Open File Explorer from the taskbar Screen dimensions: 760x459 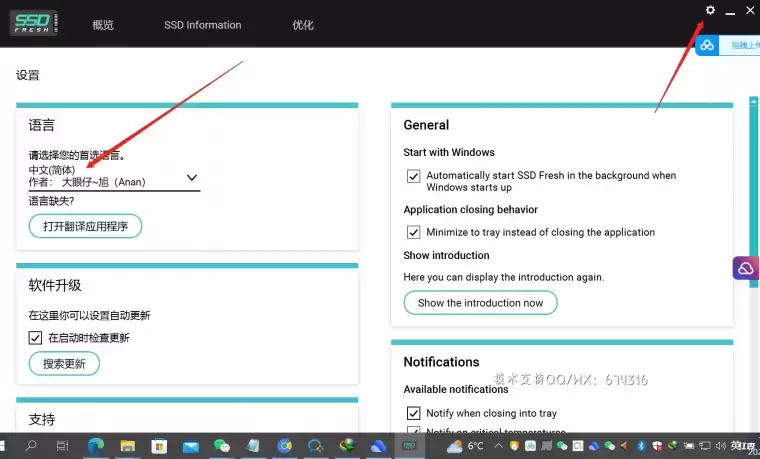128,446
